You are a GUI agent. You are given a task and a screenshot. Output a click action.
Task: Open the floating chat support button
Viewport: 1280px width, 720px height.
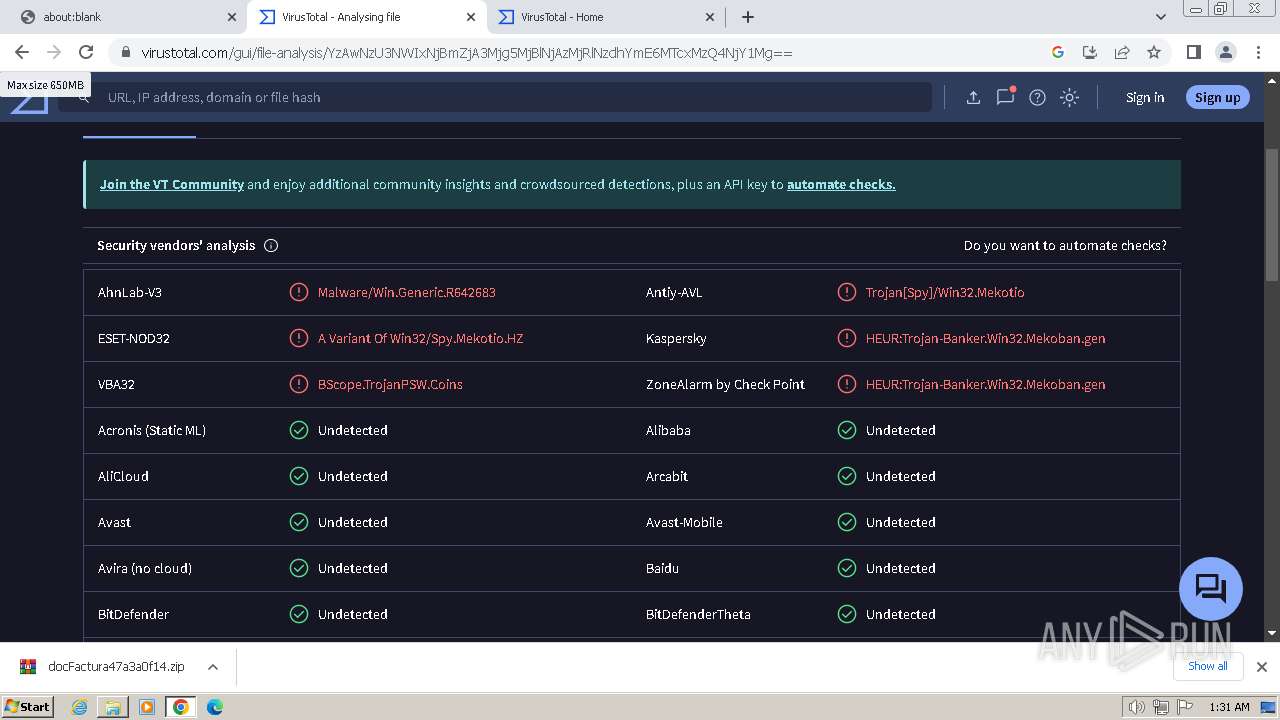[x=1211, y=588]
